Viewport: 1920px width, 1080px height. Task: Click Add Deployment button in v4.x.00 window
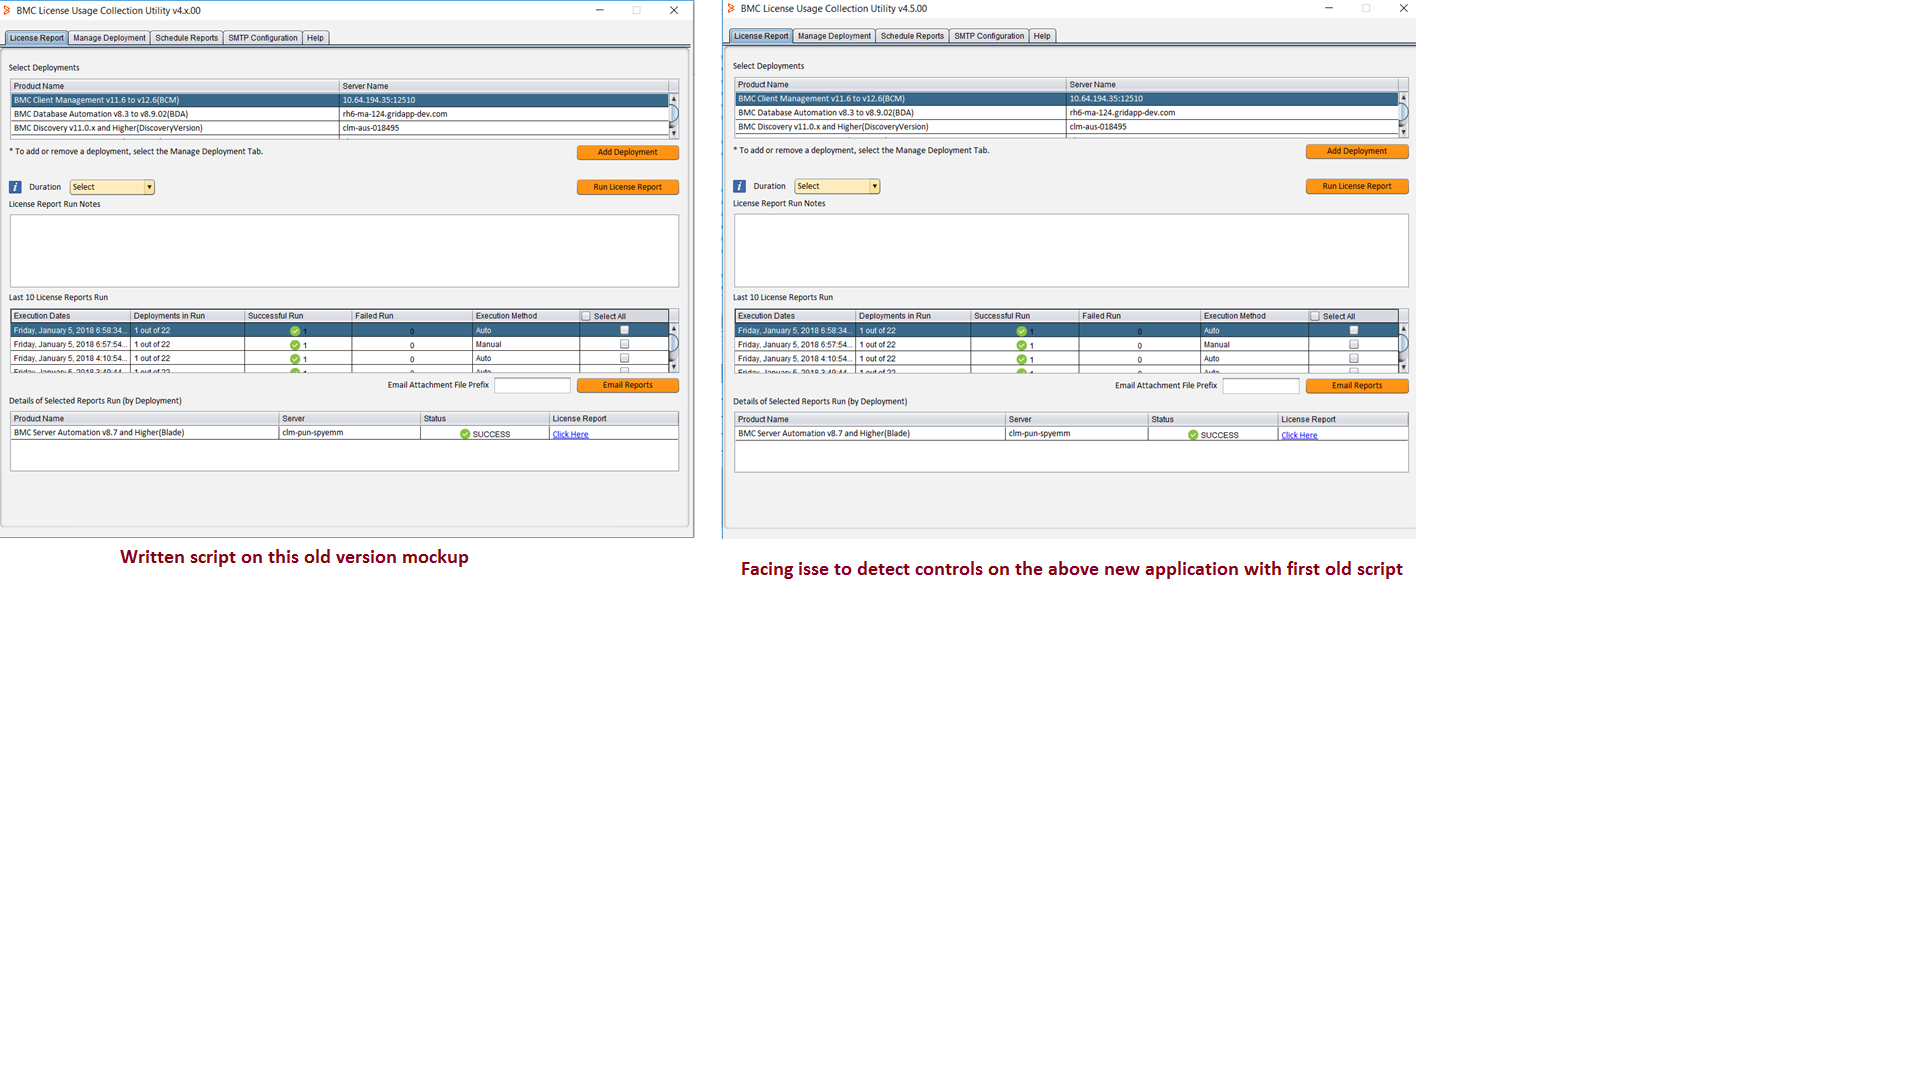[x=628, y=152]
